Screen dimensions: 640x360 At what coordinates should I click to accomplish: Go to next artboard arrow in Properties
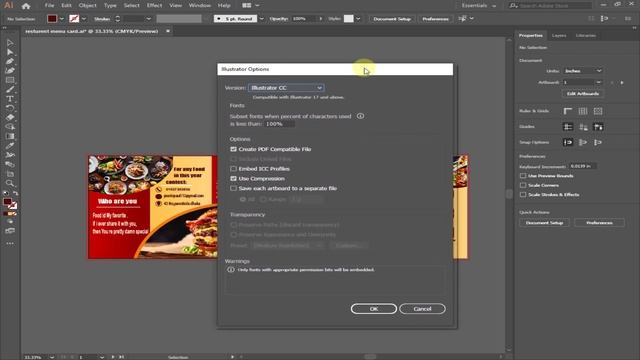point(622,82)
